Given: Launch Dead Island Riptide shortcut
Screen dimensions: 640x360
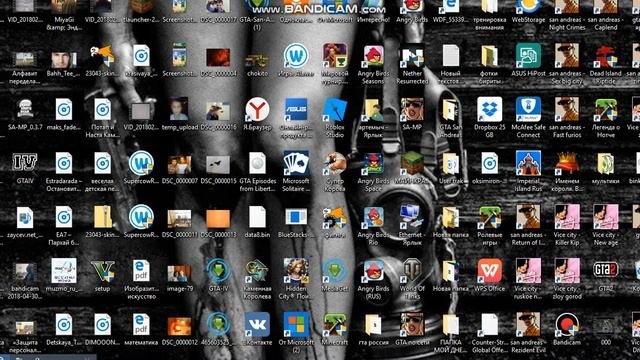Looking at the screenshot, I should click(x=605, y=56).
